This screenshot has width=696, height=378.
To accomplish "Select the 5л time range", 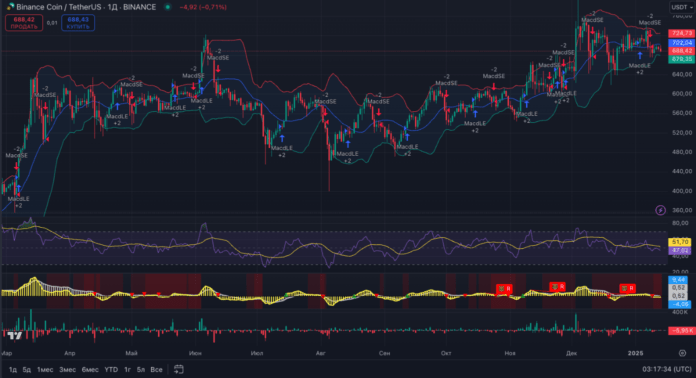I will pos(141,370).
